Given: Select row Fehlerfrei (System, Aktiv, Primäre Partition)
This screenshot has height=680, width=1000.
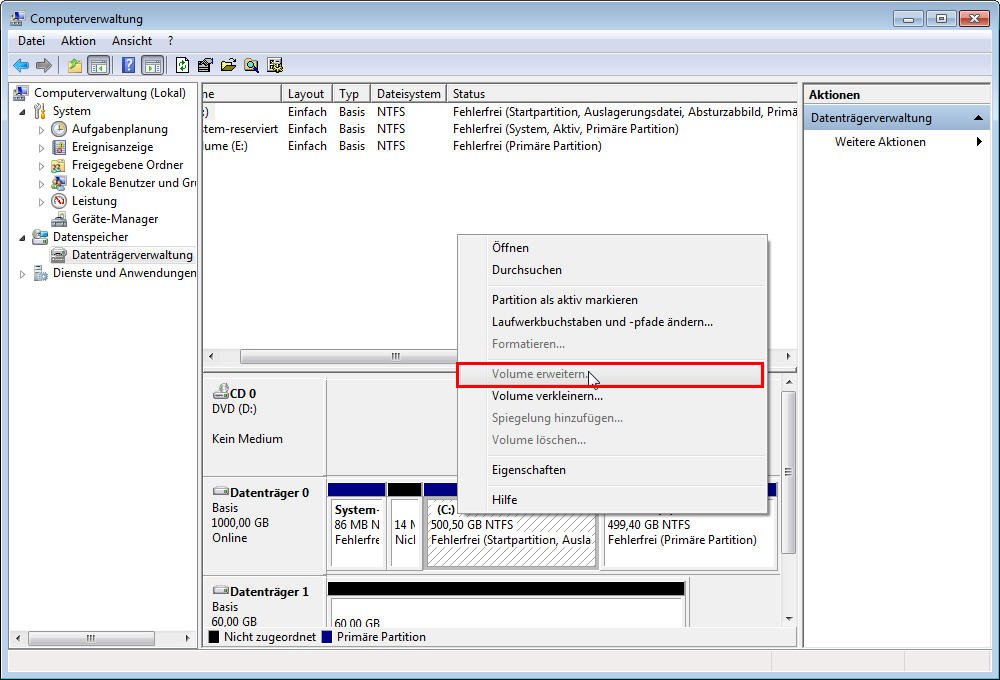Looking at the screenshot, I should (x=499, y=129).
